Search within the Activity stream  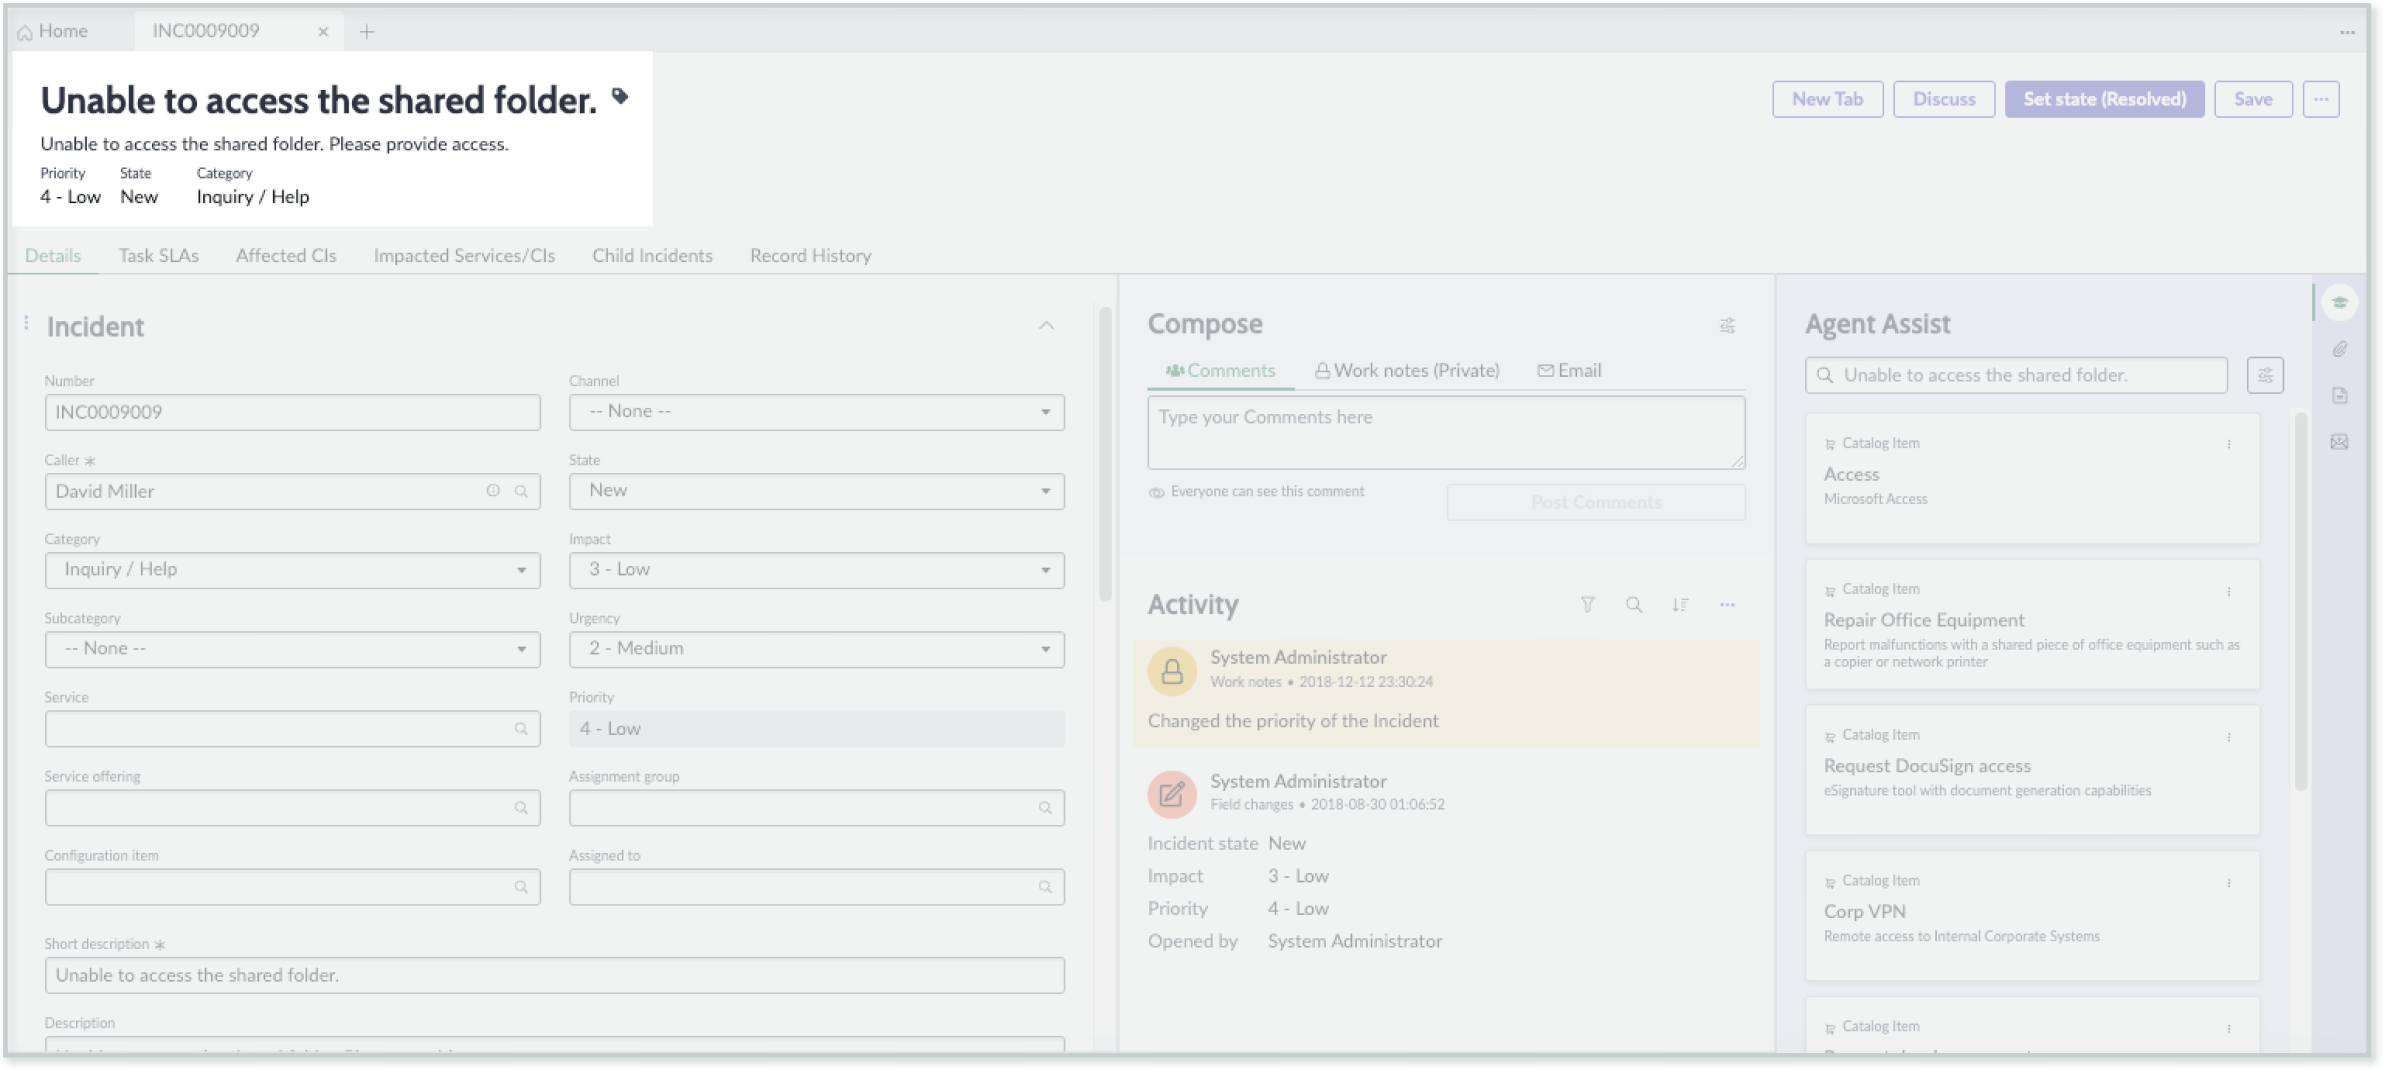[1635, 604]
